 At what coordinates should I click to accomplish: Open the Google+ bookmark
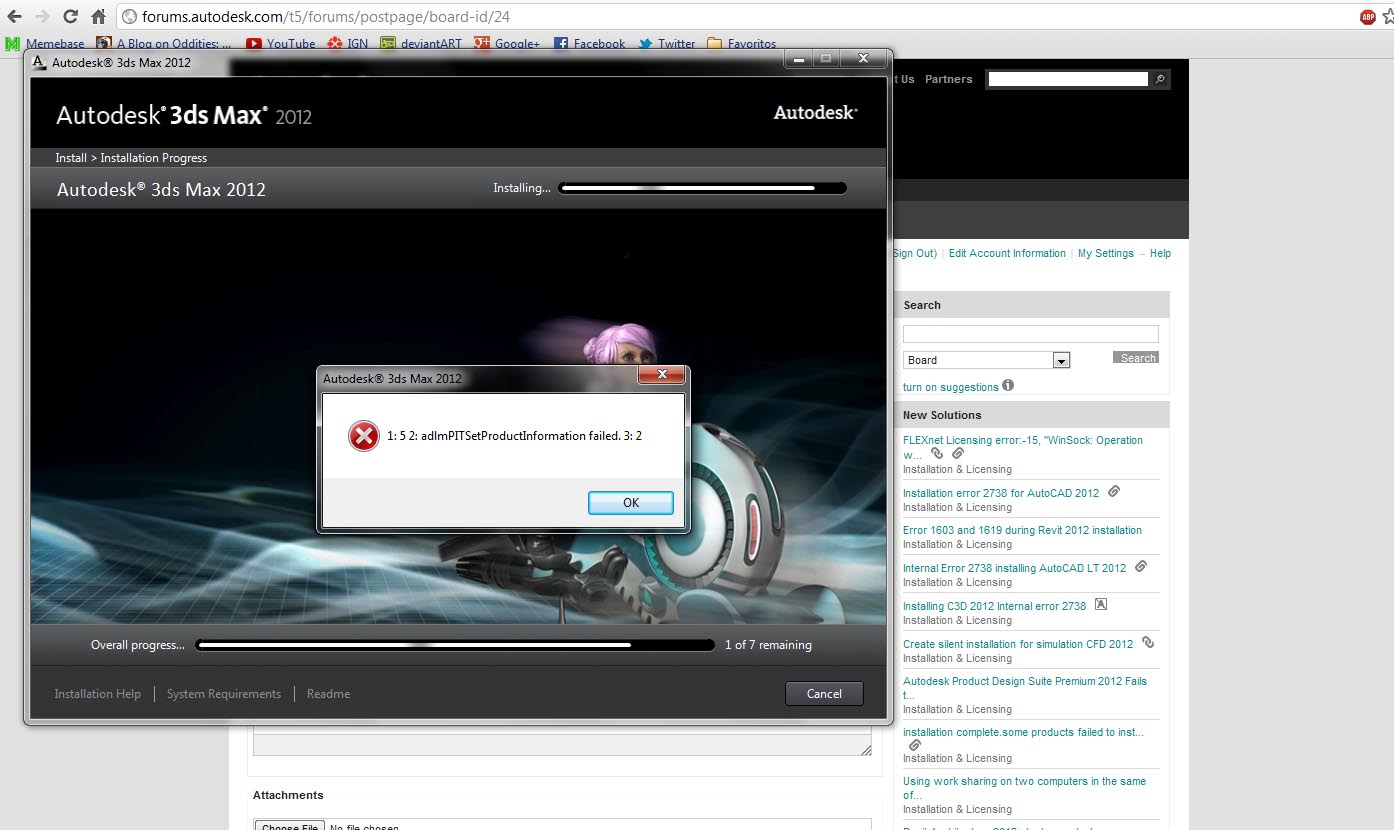[x=507, y=44]
